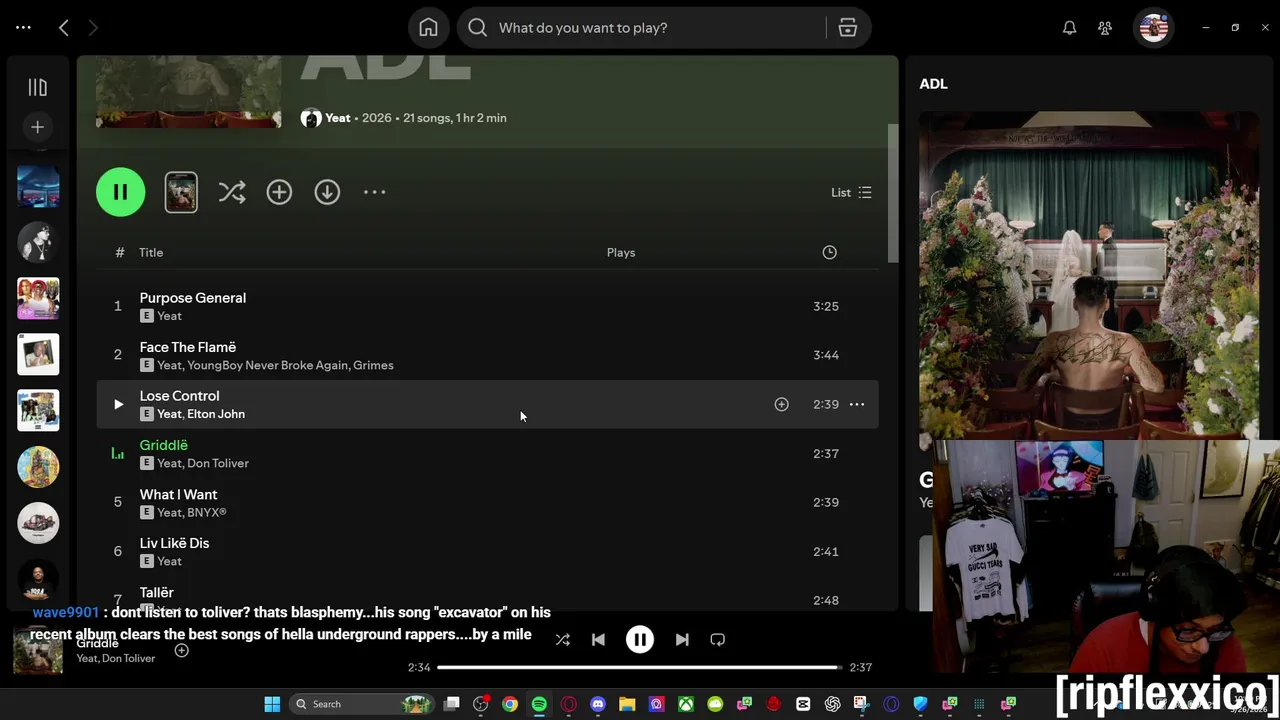The image size is (1280, 720).
Task: Open the List view options dropdown
Action: tap(851, 192)
